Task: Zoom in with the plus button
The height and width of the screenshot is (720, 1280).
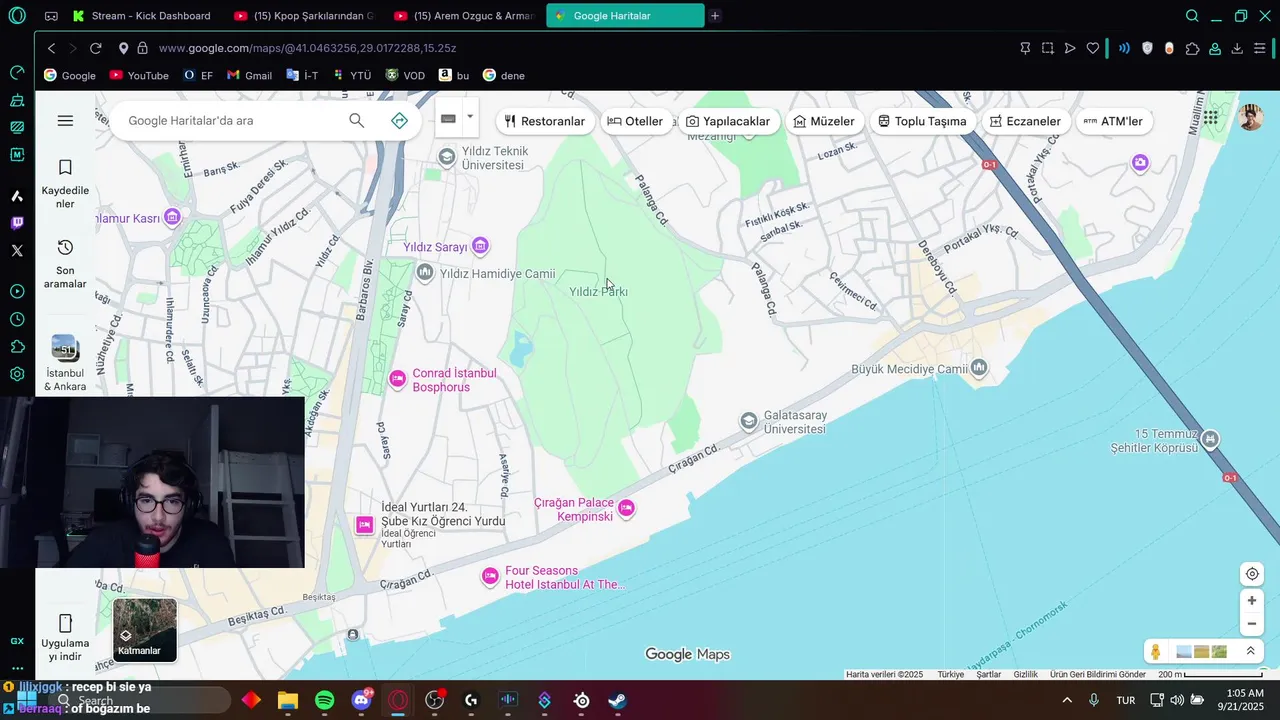Action: (1251, 601)
